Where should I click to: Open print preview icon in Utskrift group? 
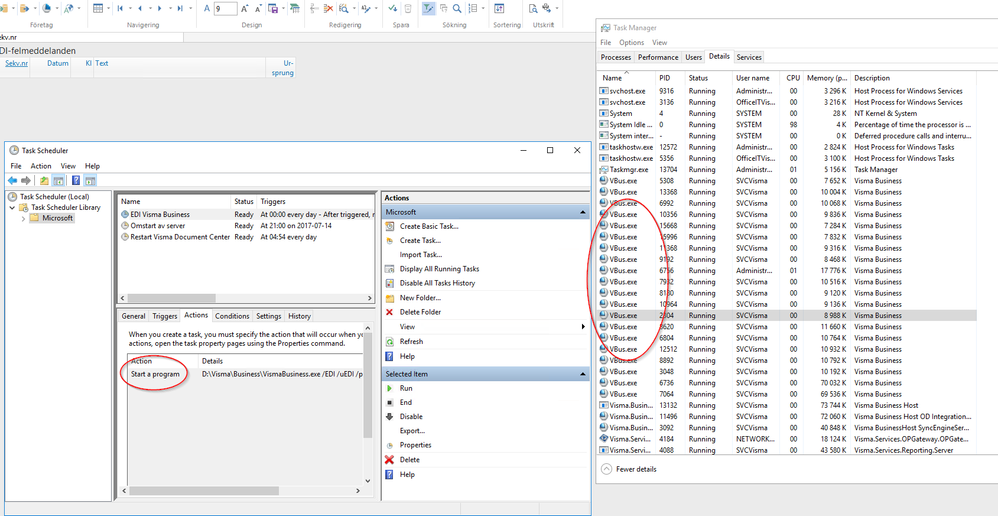click(532, 8)
